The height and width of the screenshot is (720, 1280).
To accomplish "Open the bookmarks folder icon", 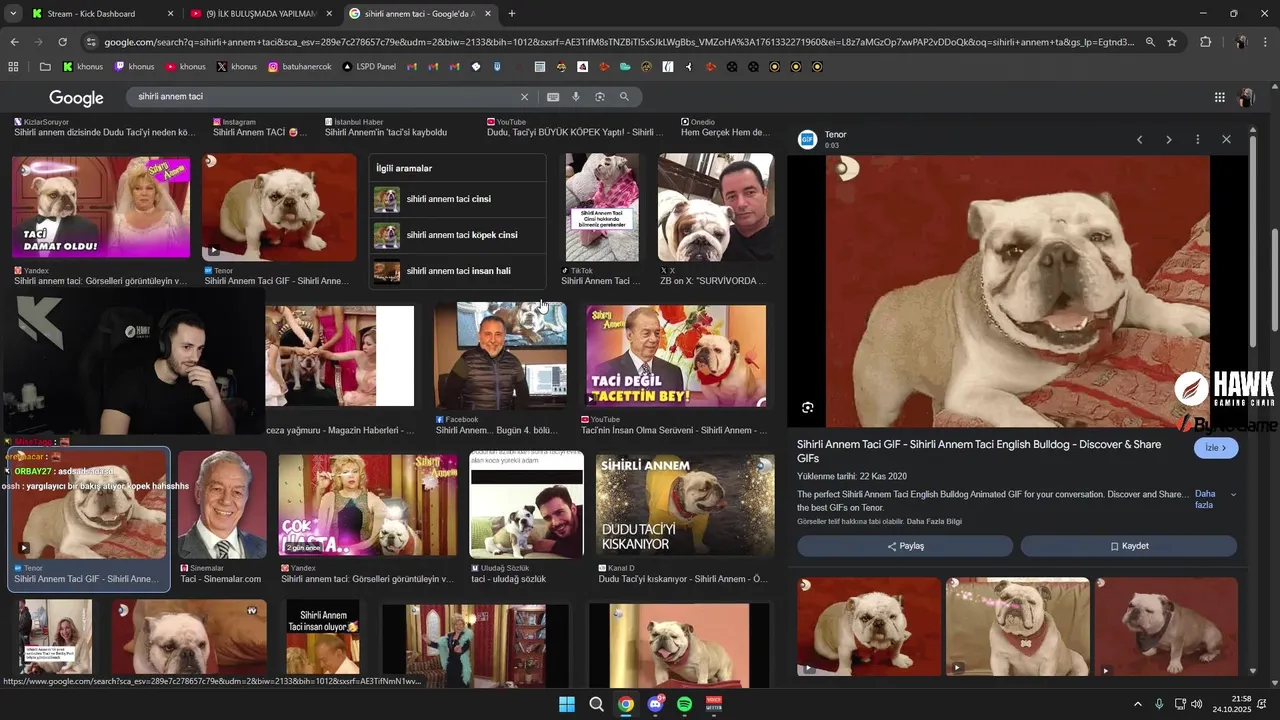I will [x=45, y=67].
